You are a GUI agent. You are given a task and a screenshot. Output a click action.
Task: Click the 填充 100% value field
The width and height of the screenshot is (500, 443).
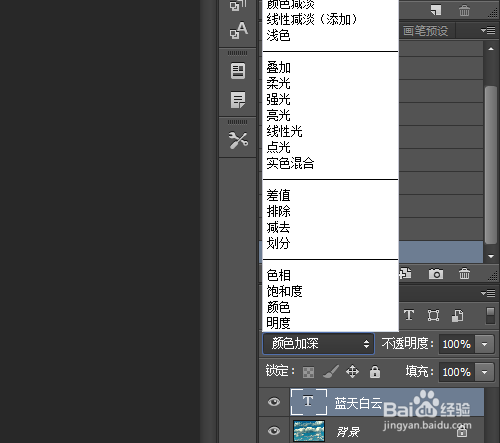pos(457,372)
